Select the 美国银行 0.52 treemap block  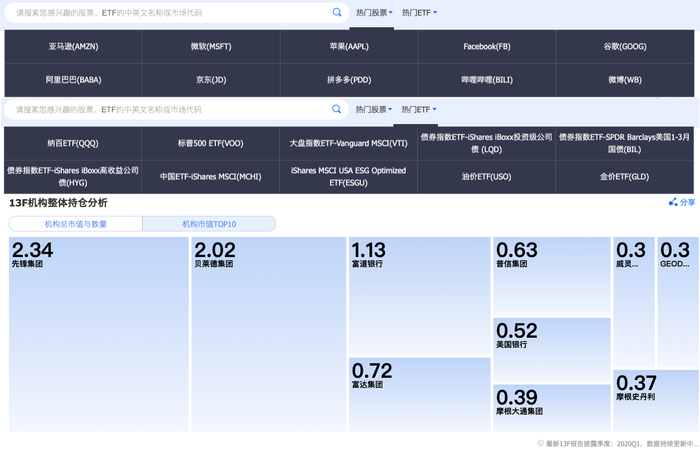click(552, 350)
